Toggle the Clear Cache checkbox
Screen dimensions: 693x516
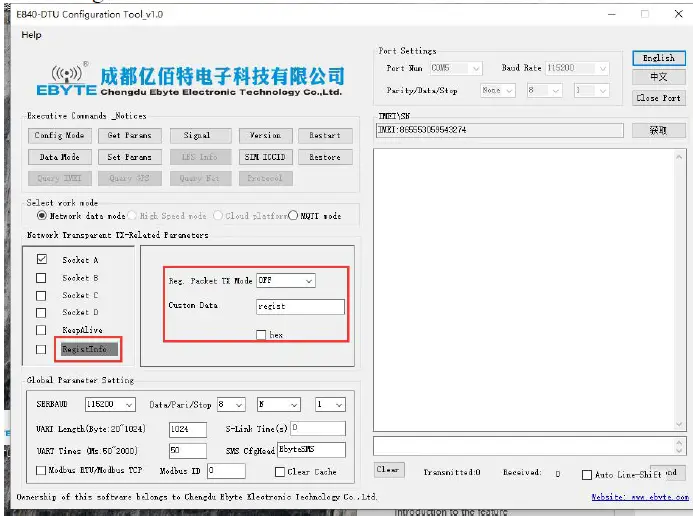pos(280,472)
